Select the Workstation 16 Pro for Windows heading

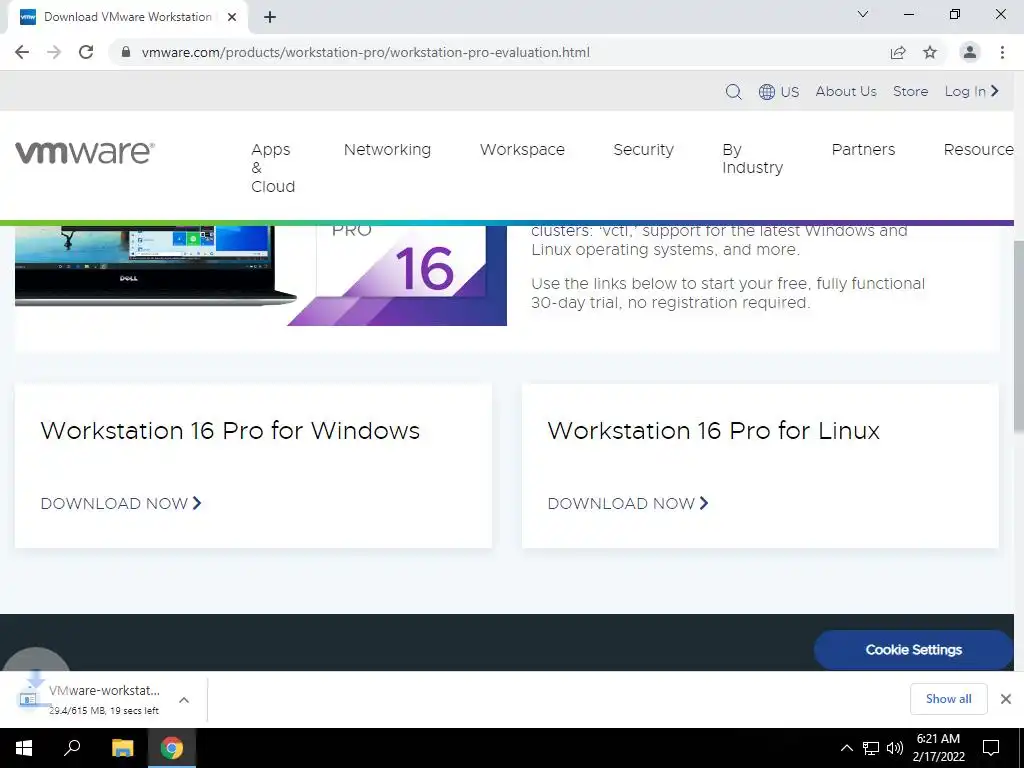230,431
